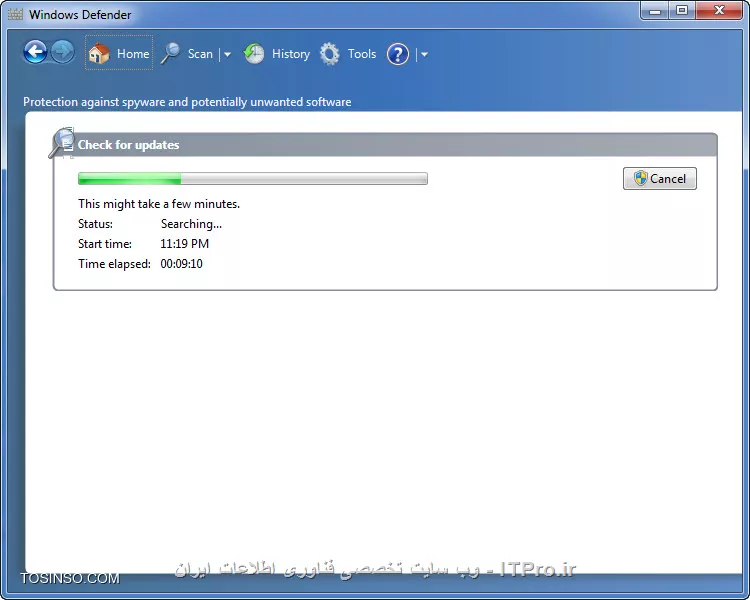Click the start time '11:19 PM'
This screenshot has width=750, height=600.
[185, 244]
